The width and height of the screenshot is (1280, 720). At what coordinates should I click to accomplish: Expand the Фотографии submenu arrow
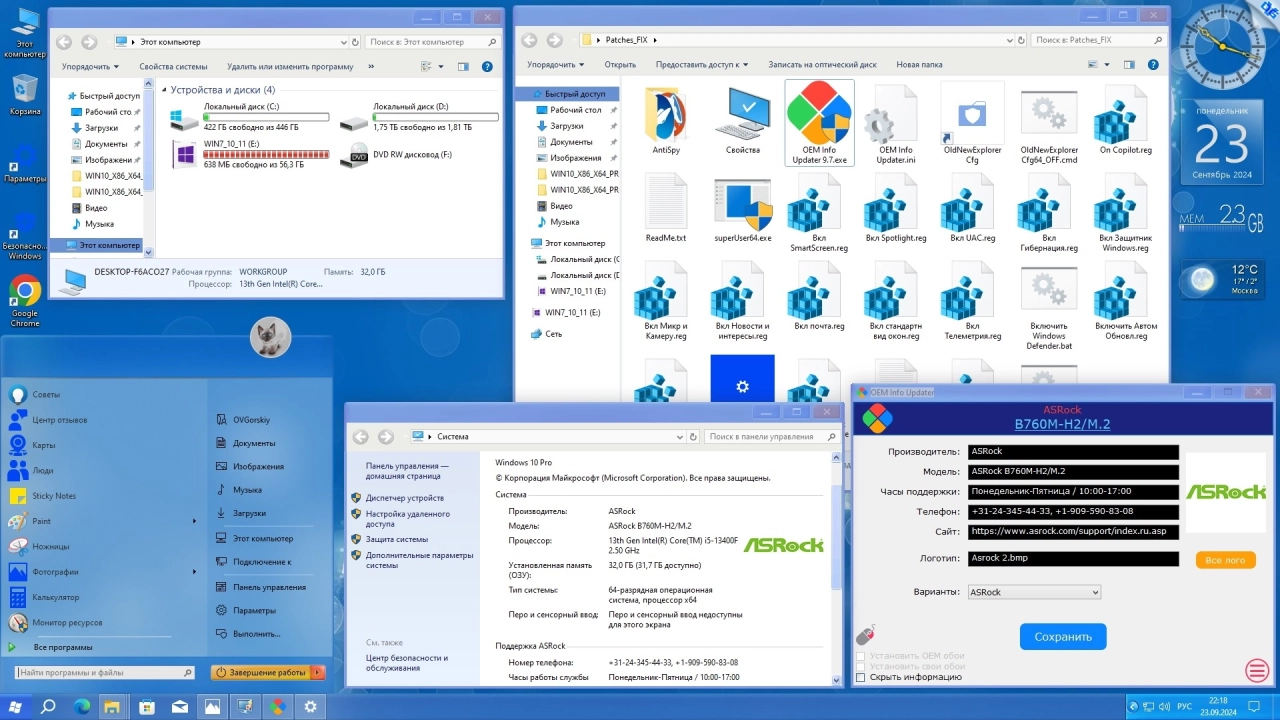coord(194,571)
